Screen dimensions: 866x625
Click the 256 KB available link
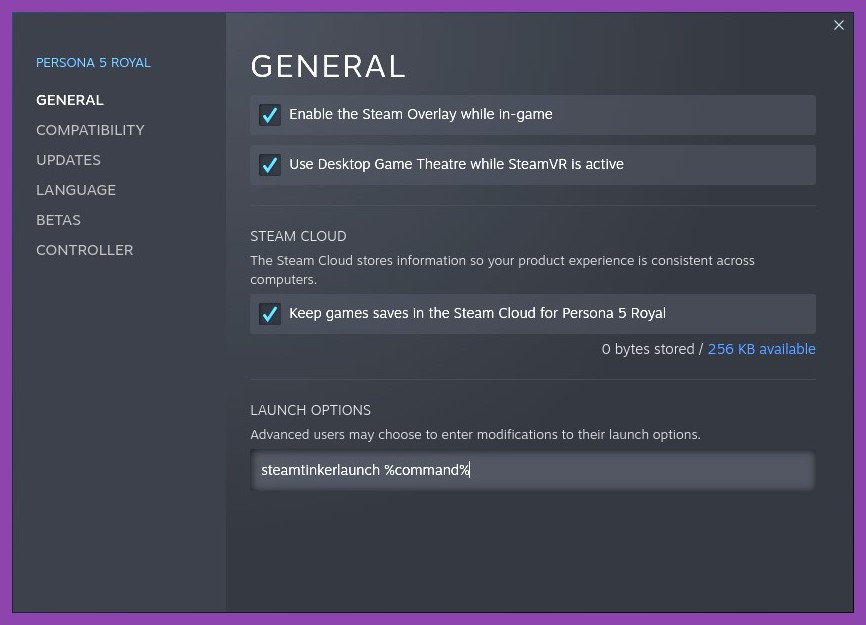pos(762,349)
